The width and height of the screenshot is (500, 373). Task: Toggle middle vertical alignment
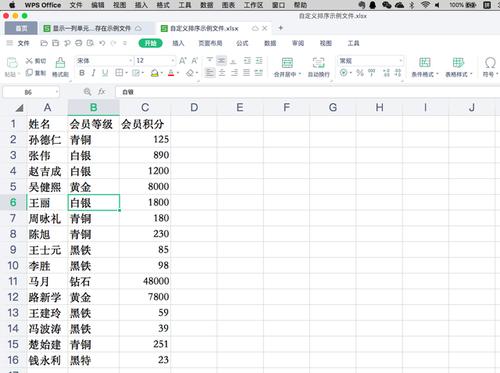(x=221, y=60)
